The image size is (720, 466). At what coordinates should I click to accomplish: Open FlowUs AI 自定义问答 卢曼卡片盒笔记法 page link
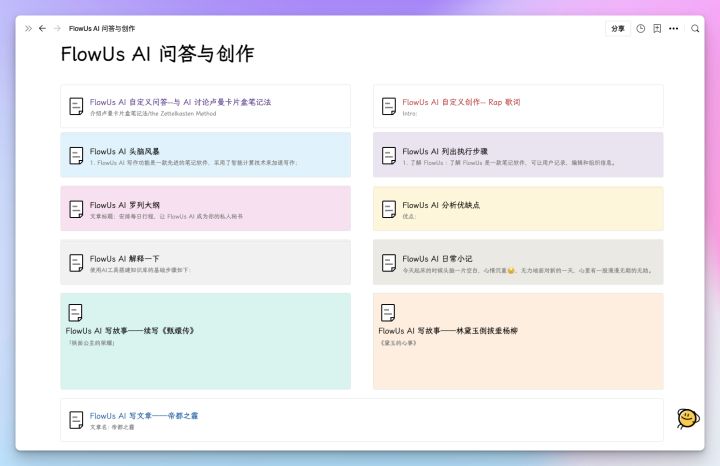coord(180,102)
